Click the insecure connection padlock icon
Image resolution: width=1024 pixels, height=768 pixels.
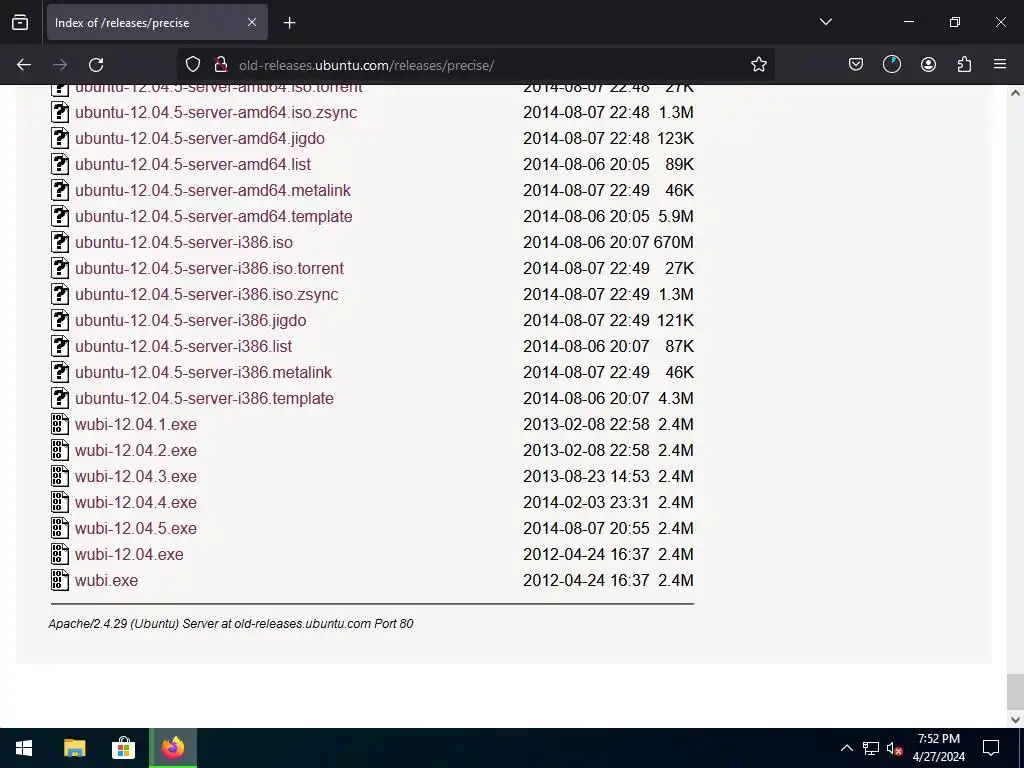click(x=221, y=65)
